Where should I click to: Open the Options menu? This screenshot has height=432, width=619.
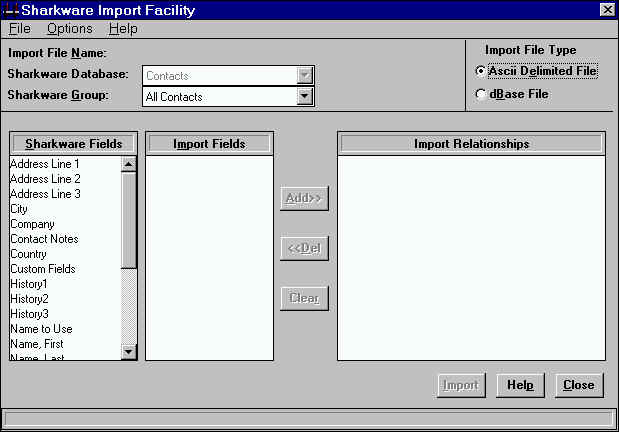(69, 29)
